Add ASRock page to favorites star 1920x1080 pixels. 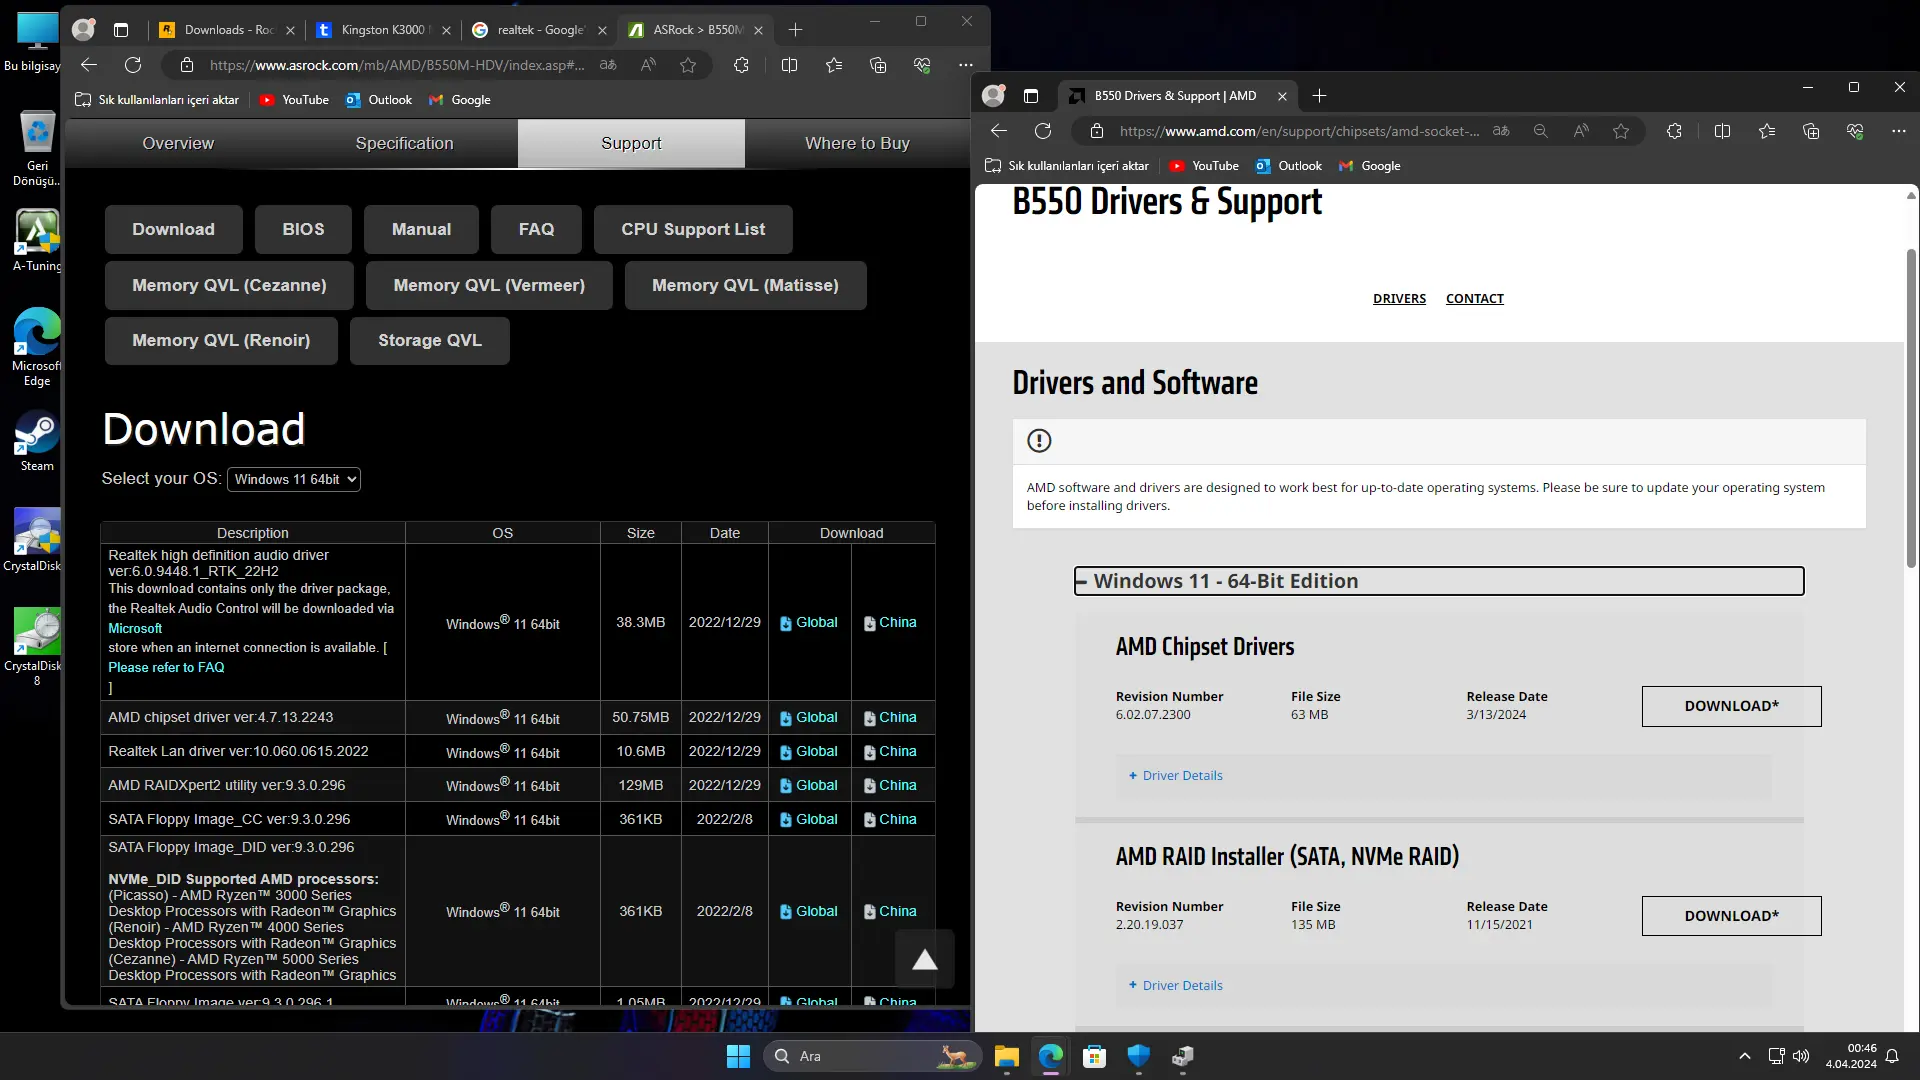688,65
